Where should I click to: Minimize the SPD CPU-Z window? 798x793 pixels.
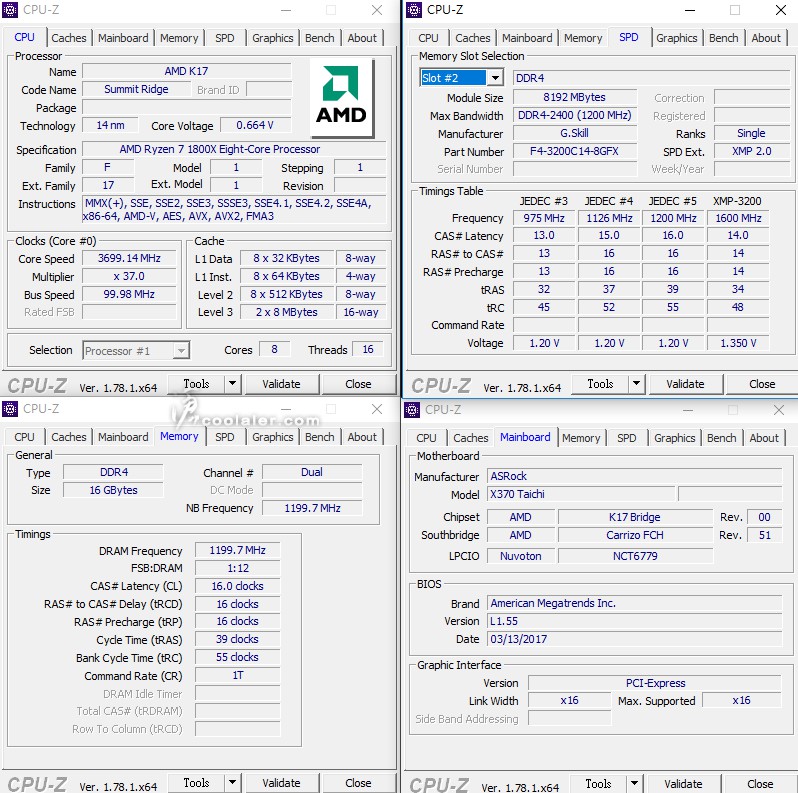(690, 10)
